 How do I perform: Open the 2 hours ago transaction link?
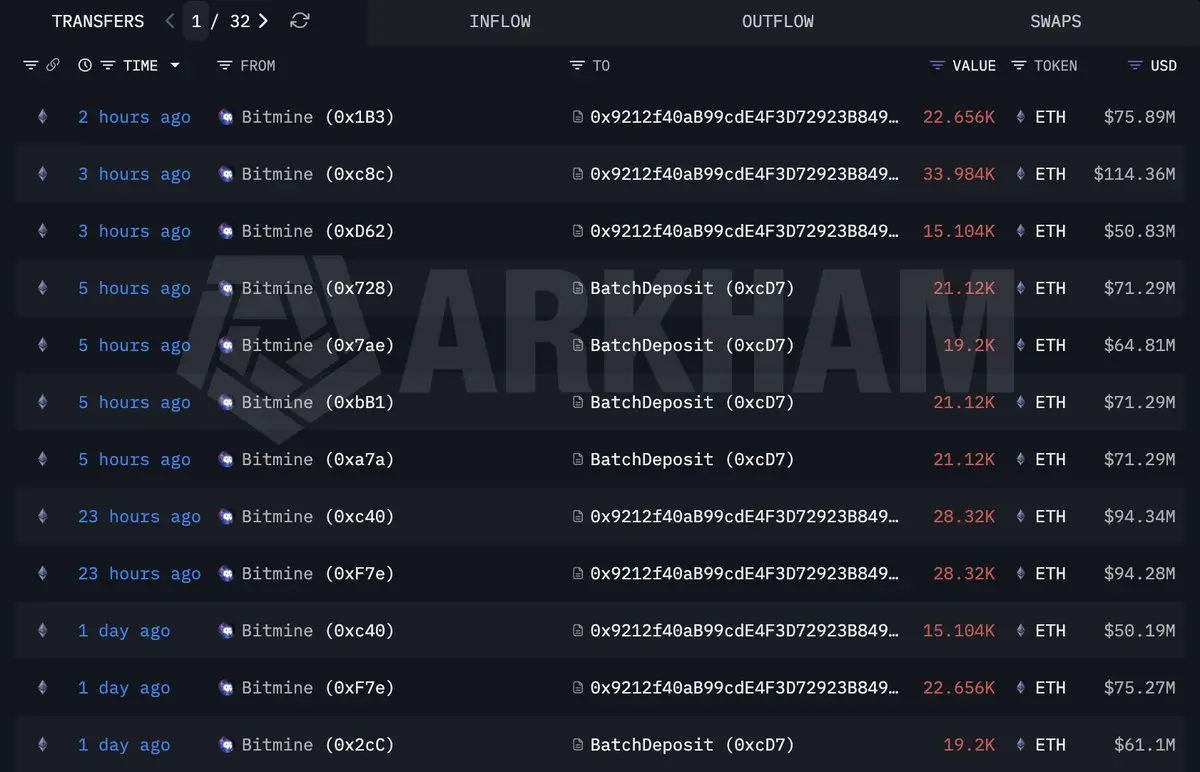click(x=134, y=116)
